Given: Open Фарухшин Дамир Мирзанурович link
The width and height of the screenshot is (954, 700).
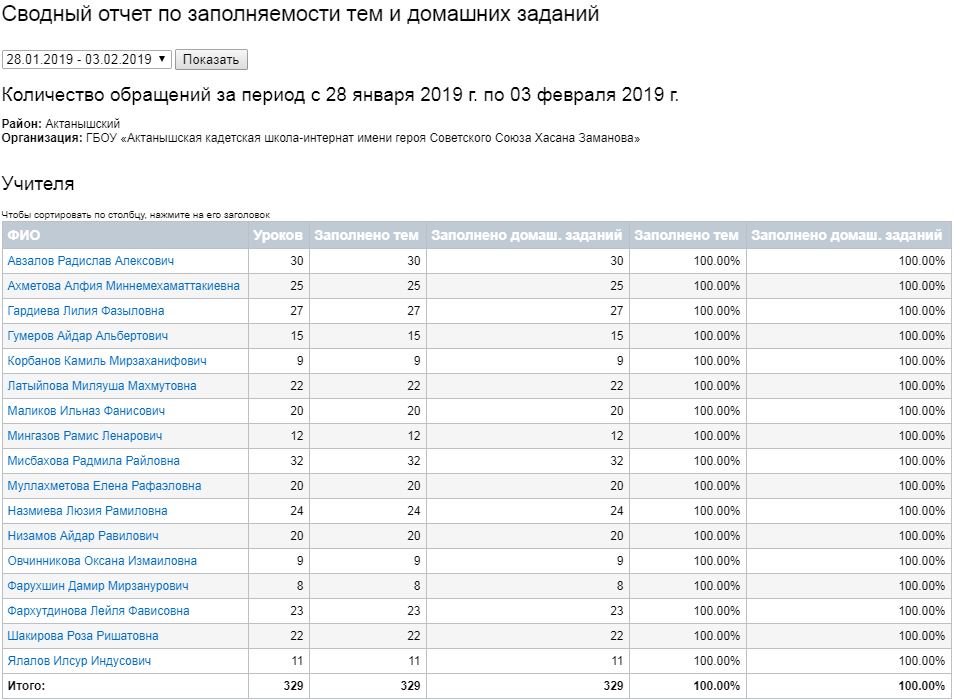Looking at the screenshot, I should pyautogui.click(x=97, y=586).
